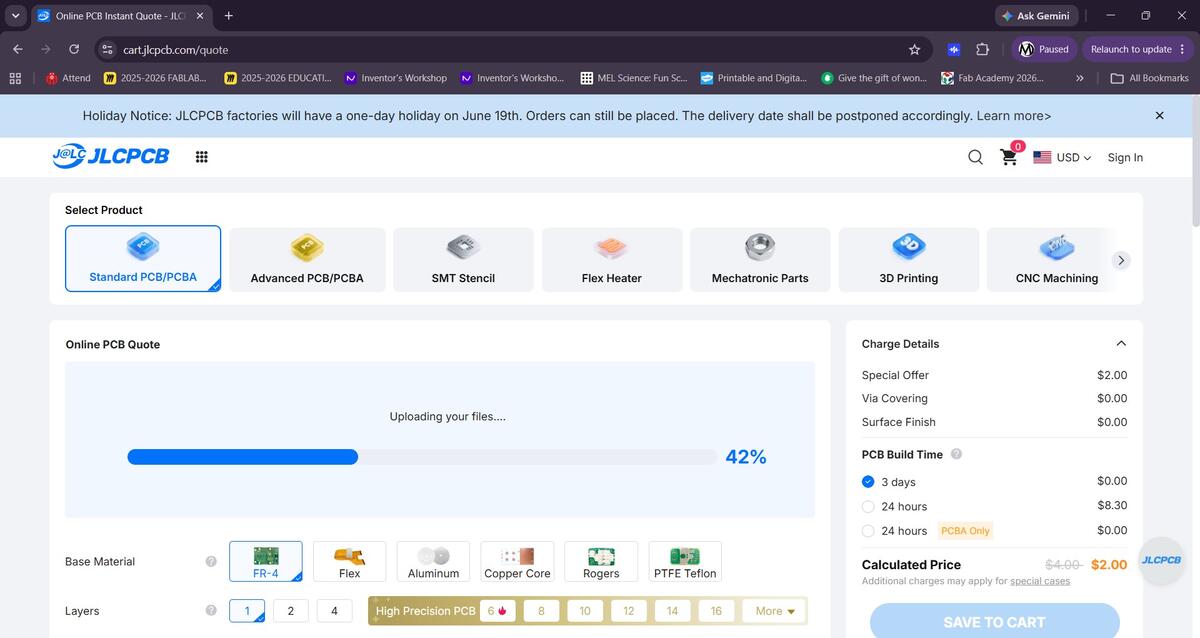This screenshot has height=638, width=1200.
Task: Collapse the Charge Details panel
Action: (1121, 344)
